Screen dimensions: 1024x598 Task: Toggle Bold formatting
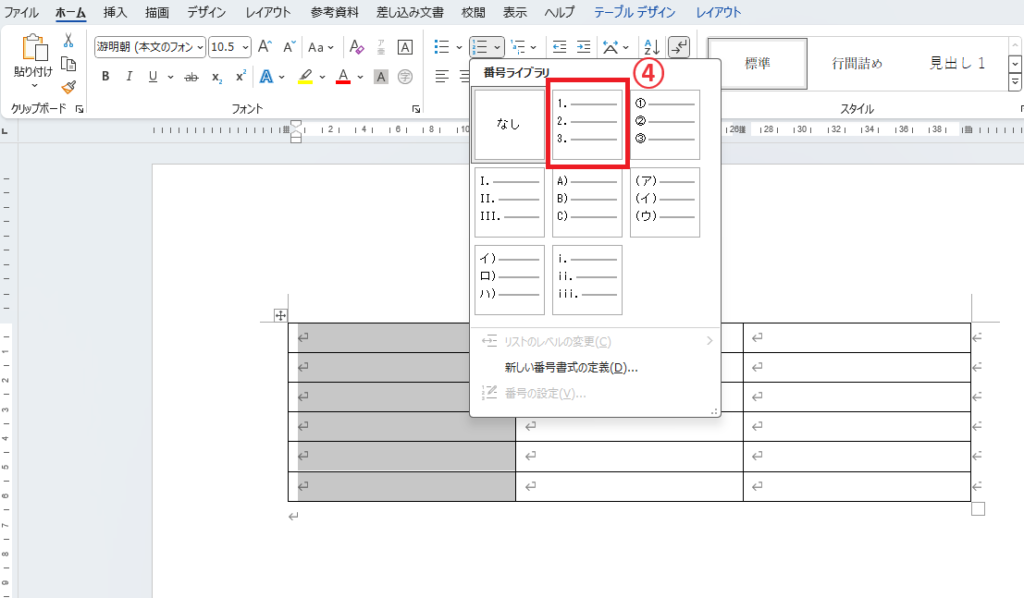pos(105,77)
